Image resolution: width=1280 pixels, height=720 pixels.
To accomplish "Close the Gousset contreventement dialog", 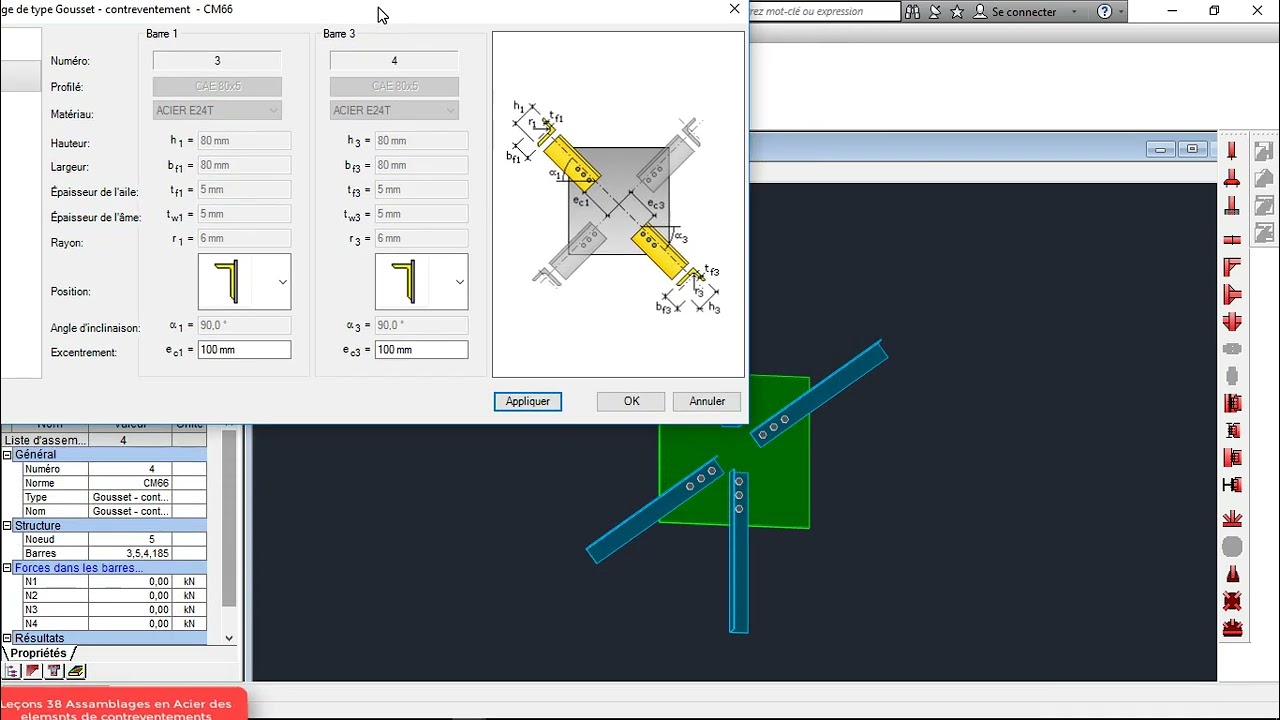I will [x=734, y=9].
